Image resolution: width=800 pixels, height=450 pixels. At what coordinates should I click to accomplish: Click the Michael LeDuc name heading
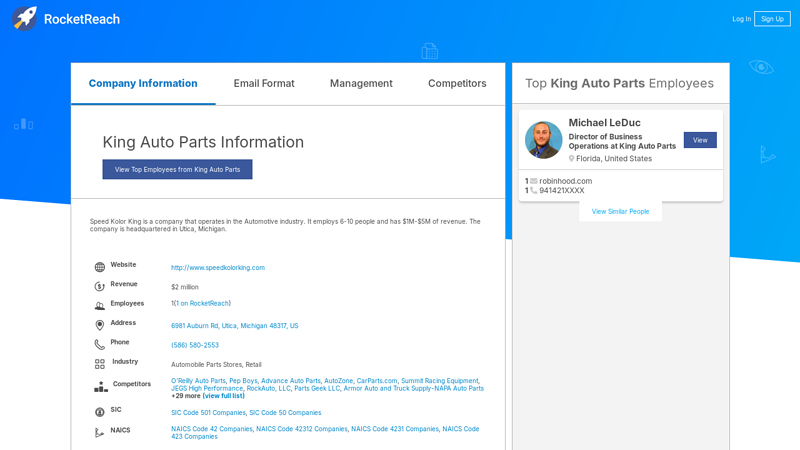pyautogui.click(x=605, y=122)
